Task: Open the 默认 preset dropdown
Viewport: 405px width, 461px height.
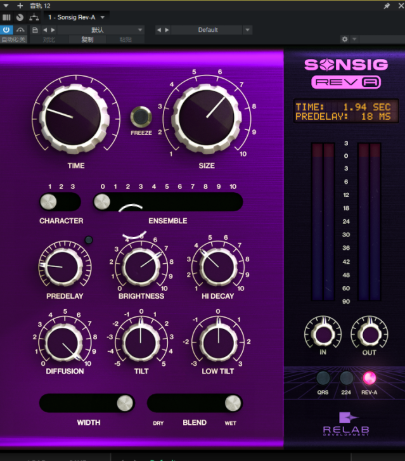Action: [x=101, y=30]
